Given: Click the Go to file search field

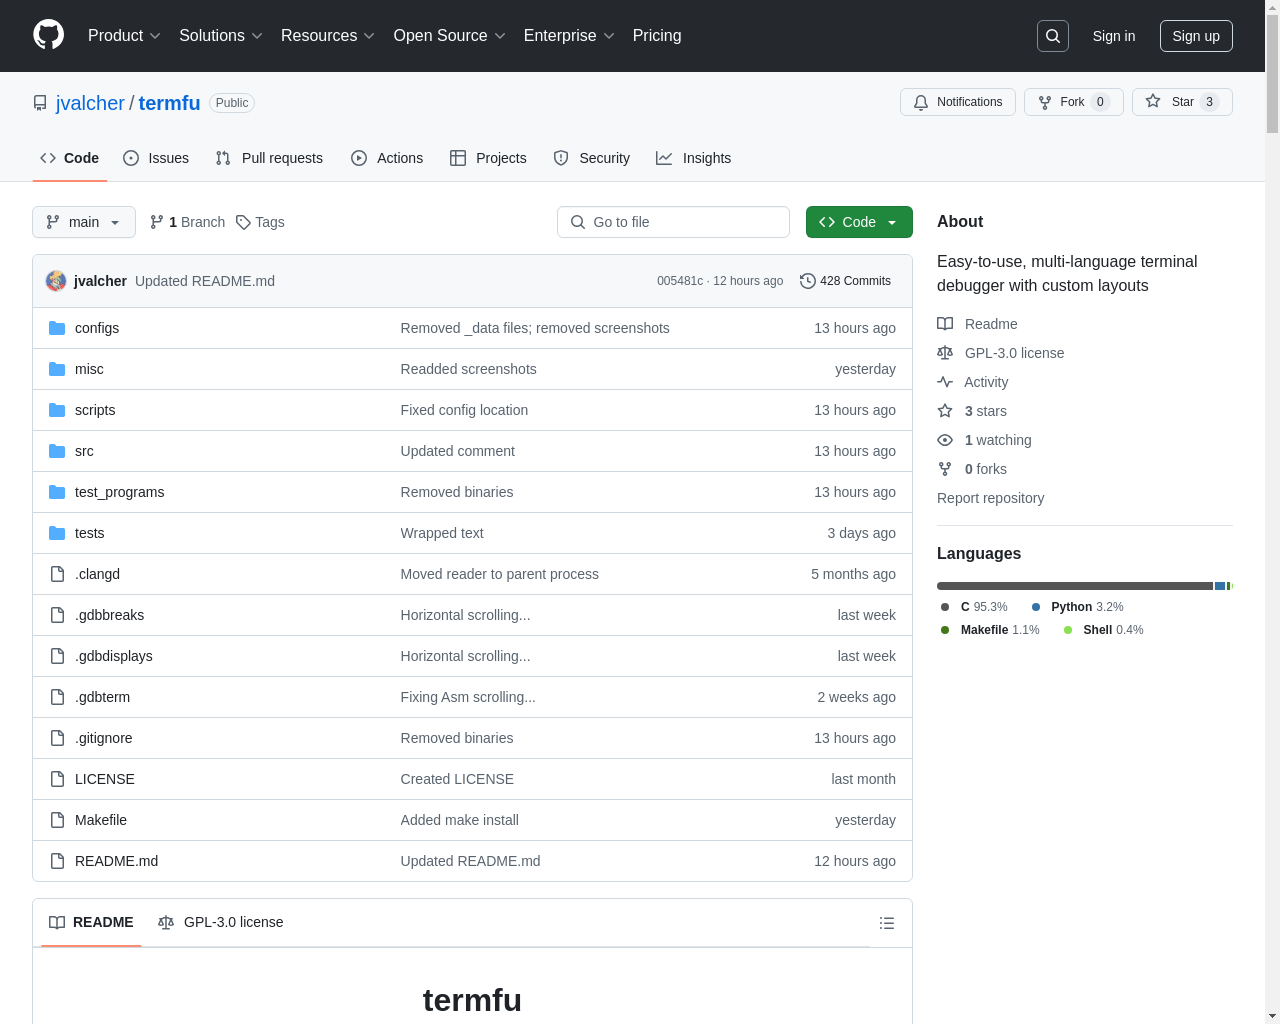Looking at the screenshot, I should click(673, 222).
